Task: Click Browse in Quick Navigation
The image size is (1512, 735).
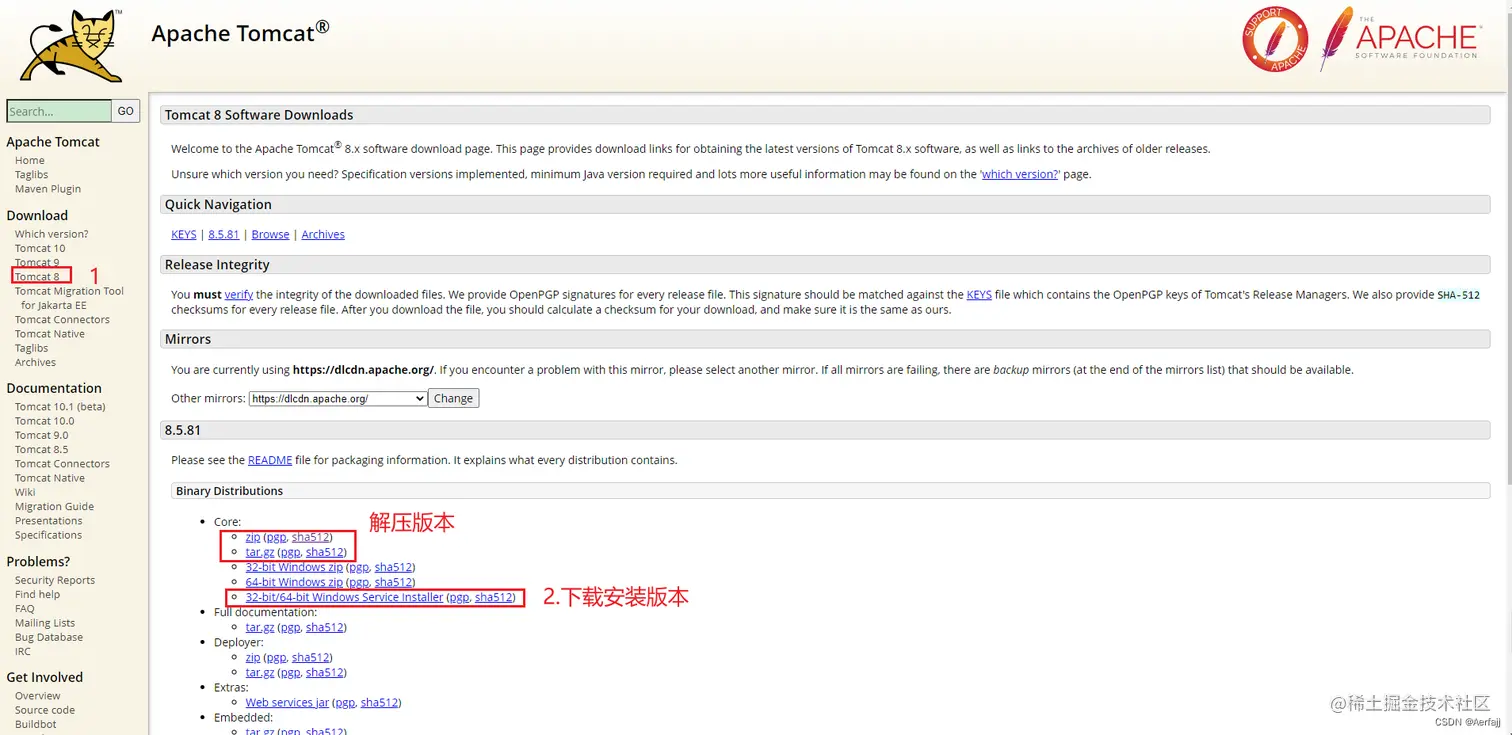Action: tap(270, 234)
